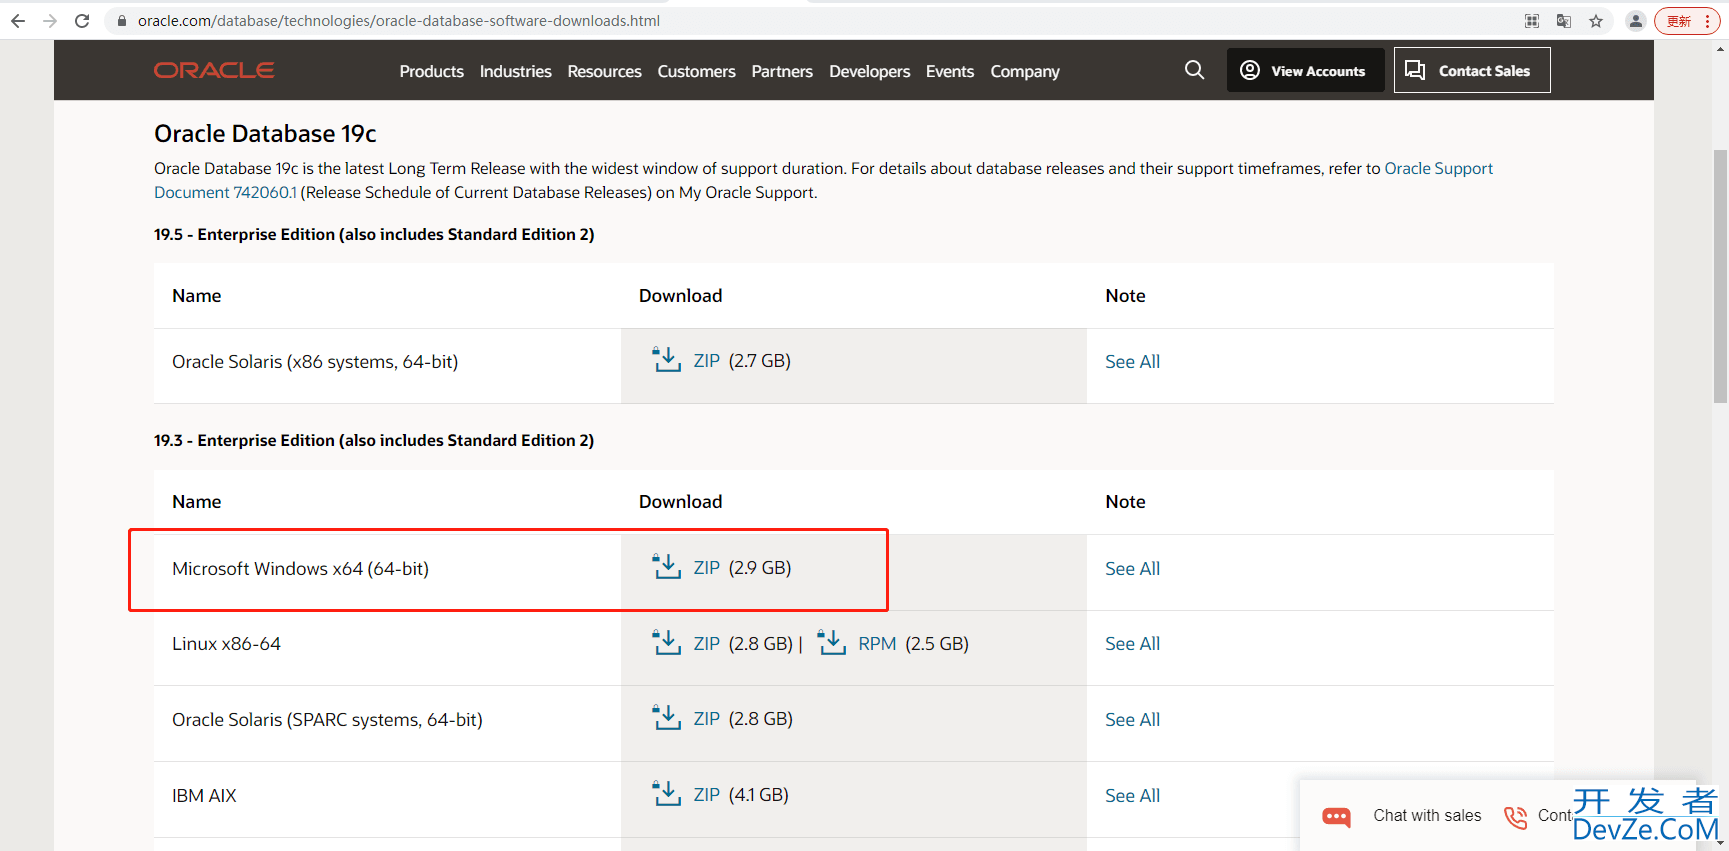Click the Contact Sales button
The height and width of the screenshot is (851, 1729).
(x=1471, y=70)
